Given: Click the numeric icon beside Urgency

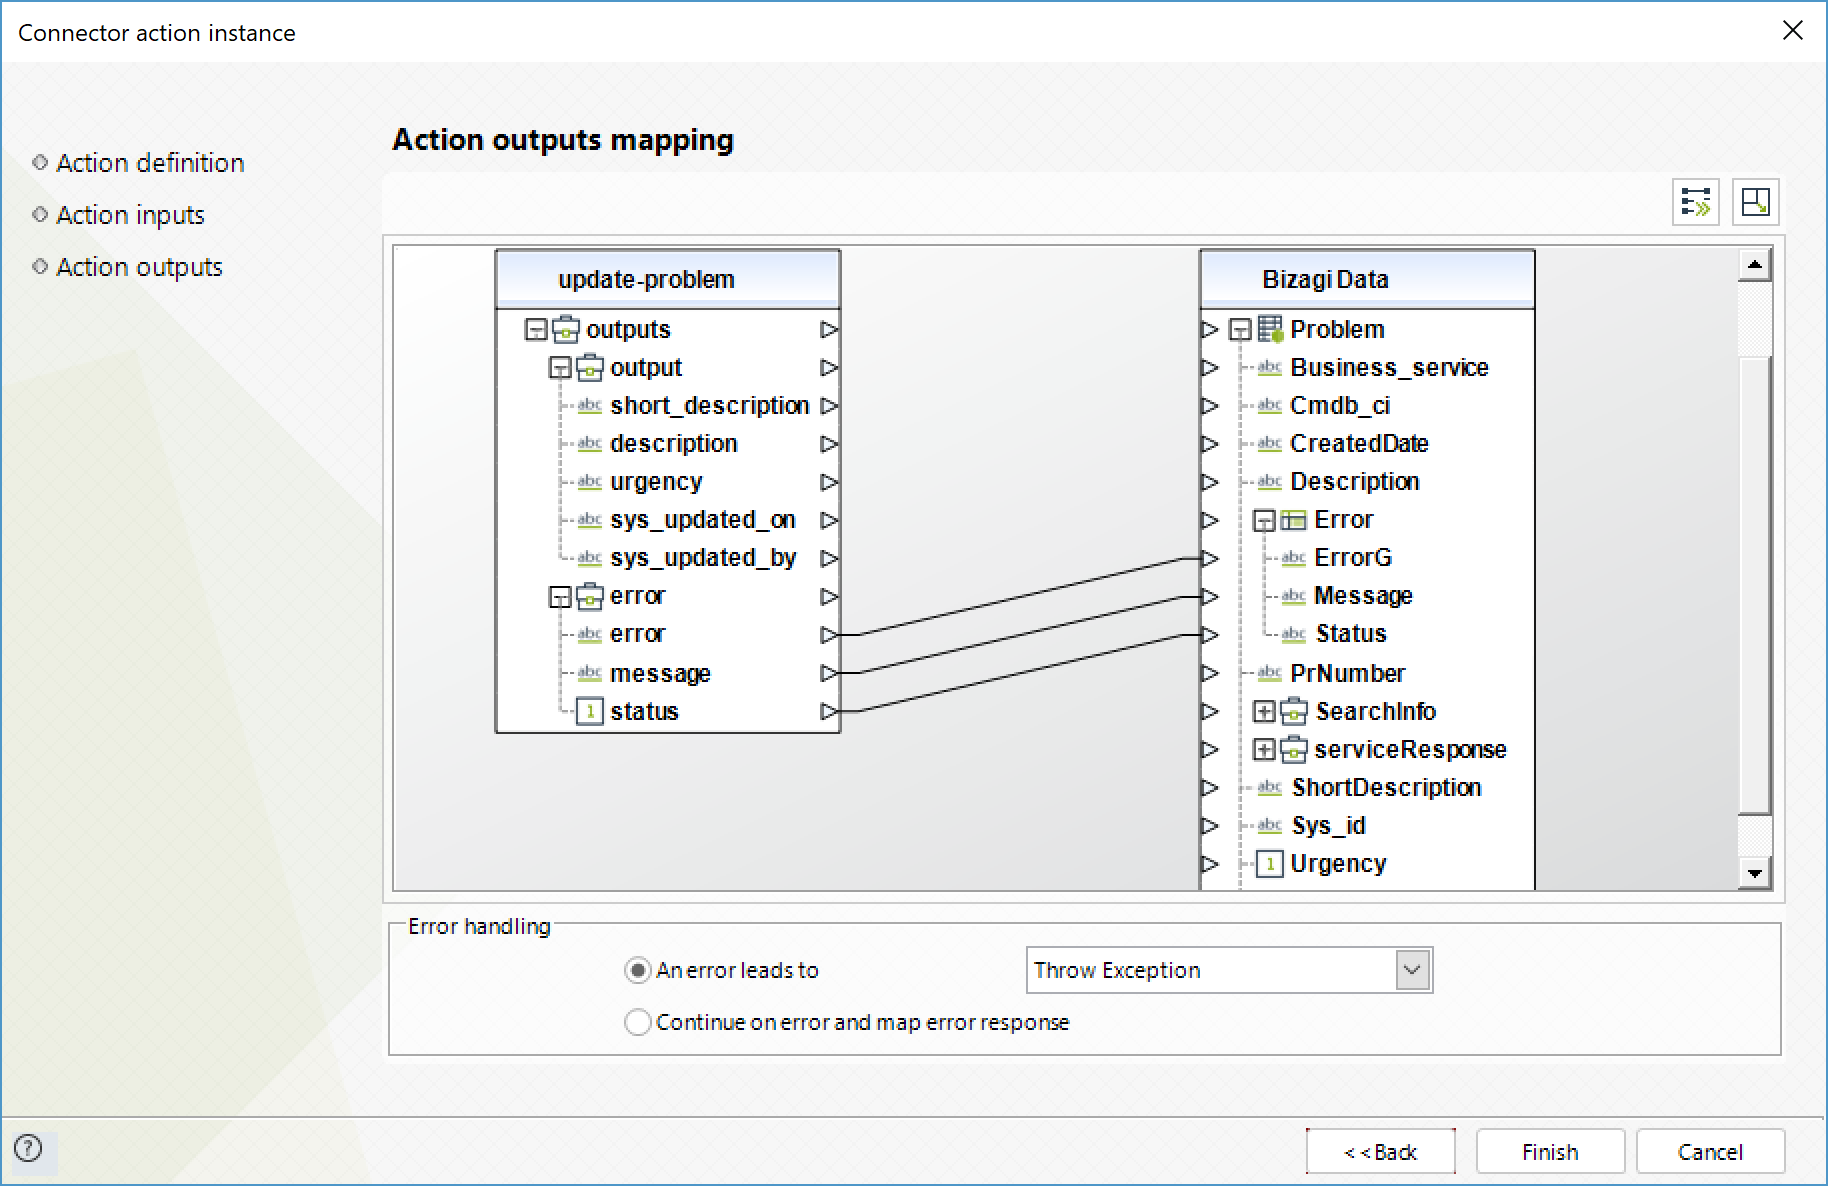Looking at the screenshot, I should (1270, 863).
